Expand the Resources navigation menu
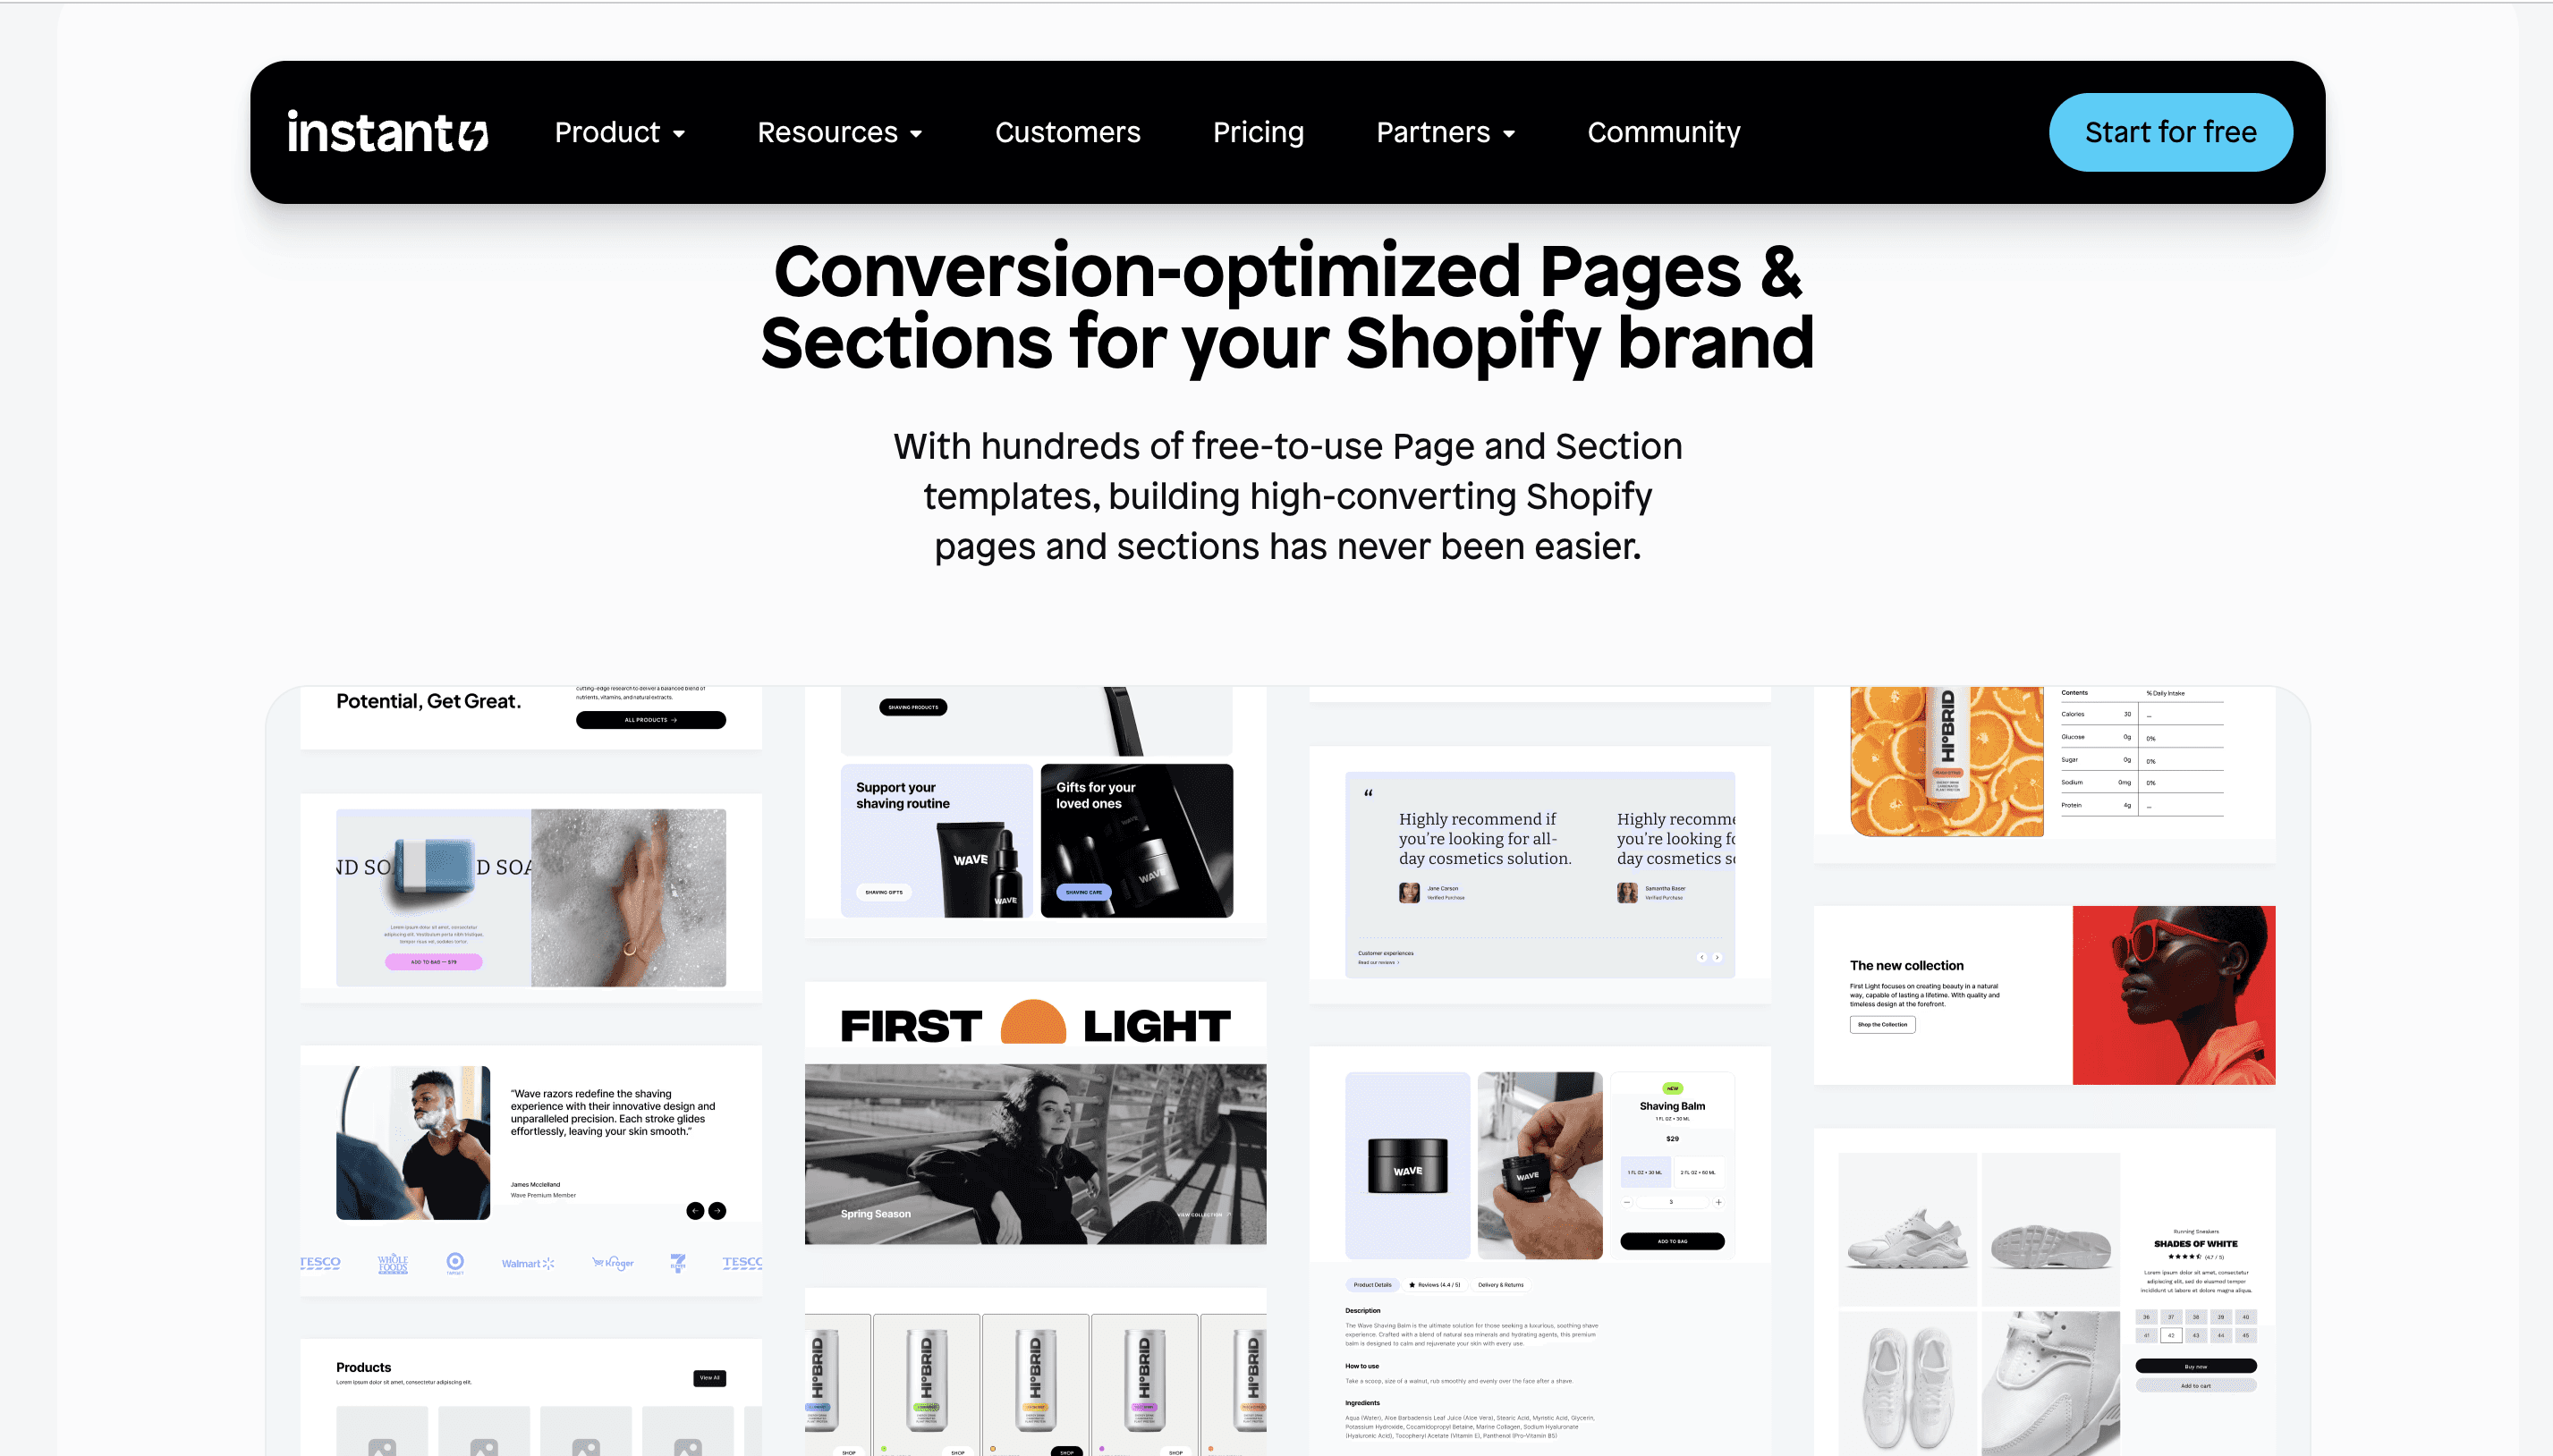Viewport: 2553px width, 1456px height. (838, 131)
